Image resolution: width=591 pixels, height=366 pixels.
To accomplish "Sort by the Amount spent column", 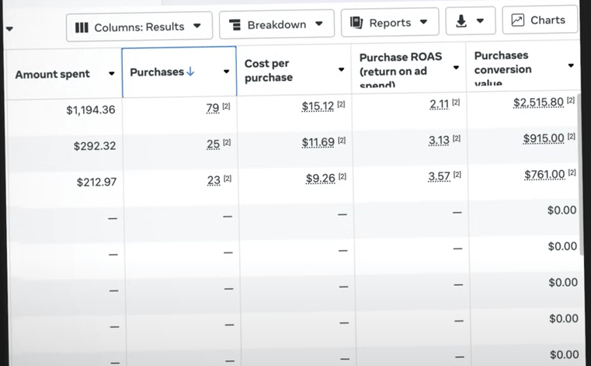I will (52, 74).
